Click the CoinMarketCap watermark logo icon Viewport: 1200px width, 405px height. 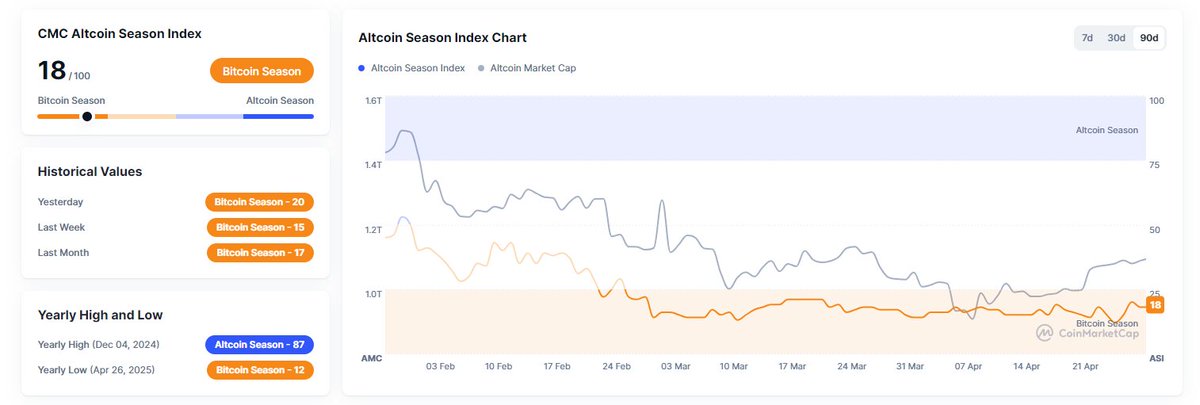coord(1044,333)
